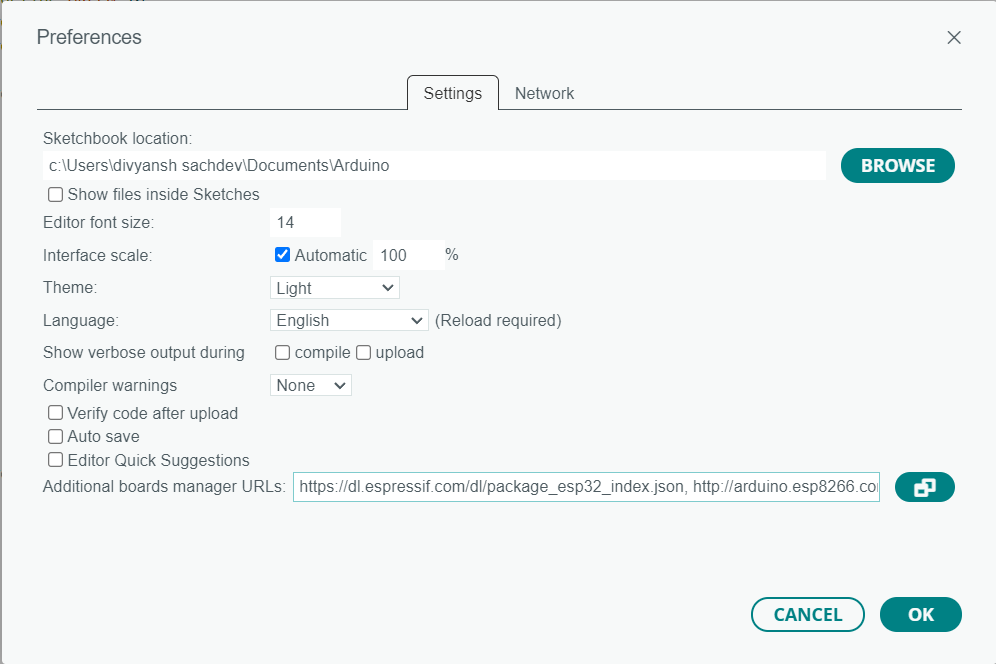Toggle verbose output during upload

click(364, 352)
